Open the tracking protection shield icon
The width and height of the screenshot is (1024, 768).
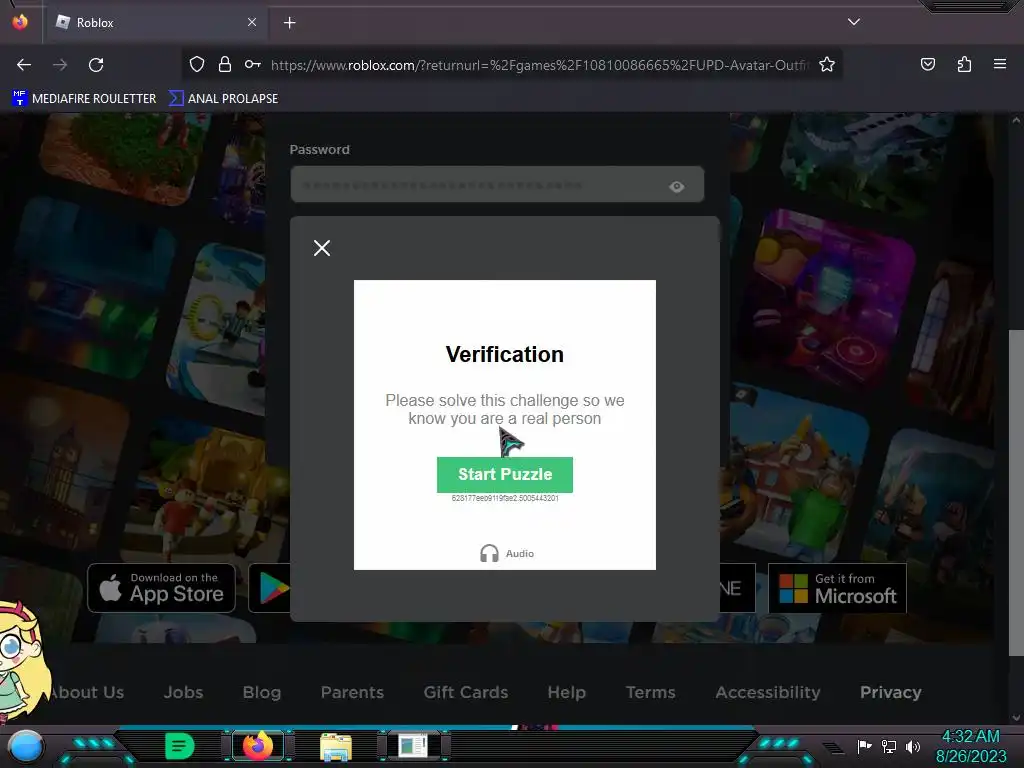pos(197,64)
